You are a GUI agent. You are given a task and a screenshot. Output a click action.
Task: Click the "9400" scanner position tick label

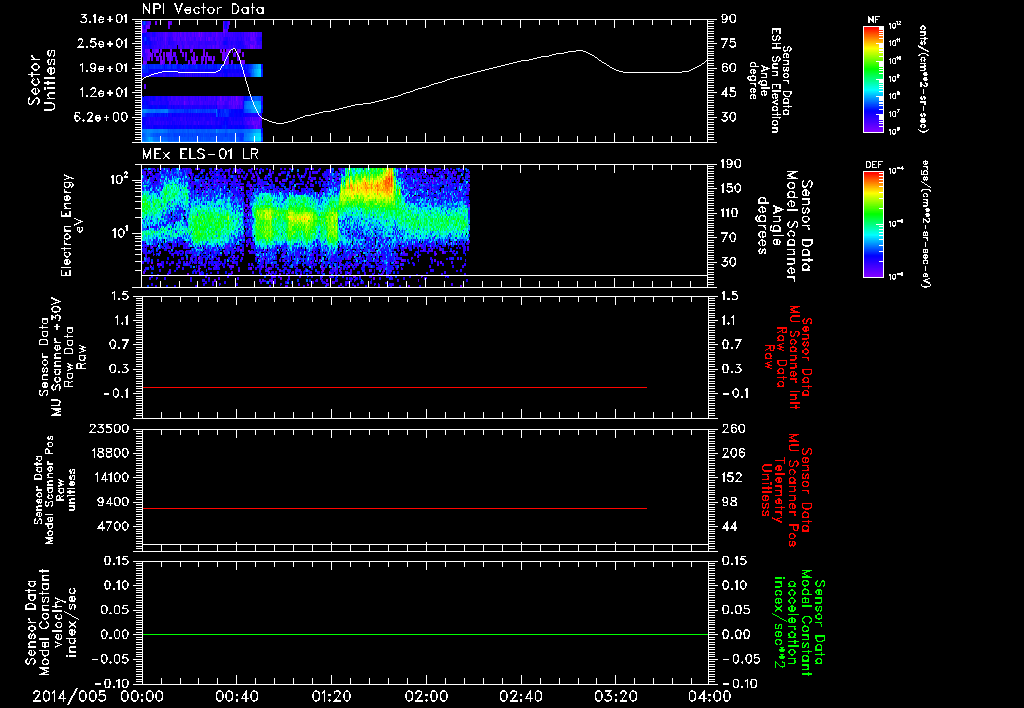pyautogui.click(x=114, y=502)
